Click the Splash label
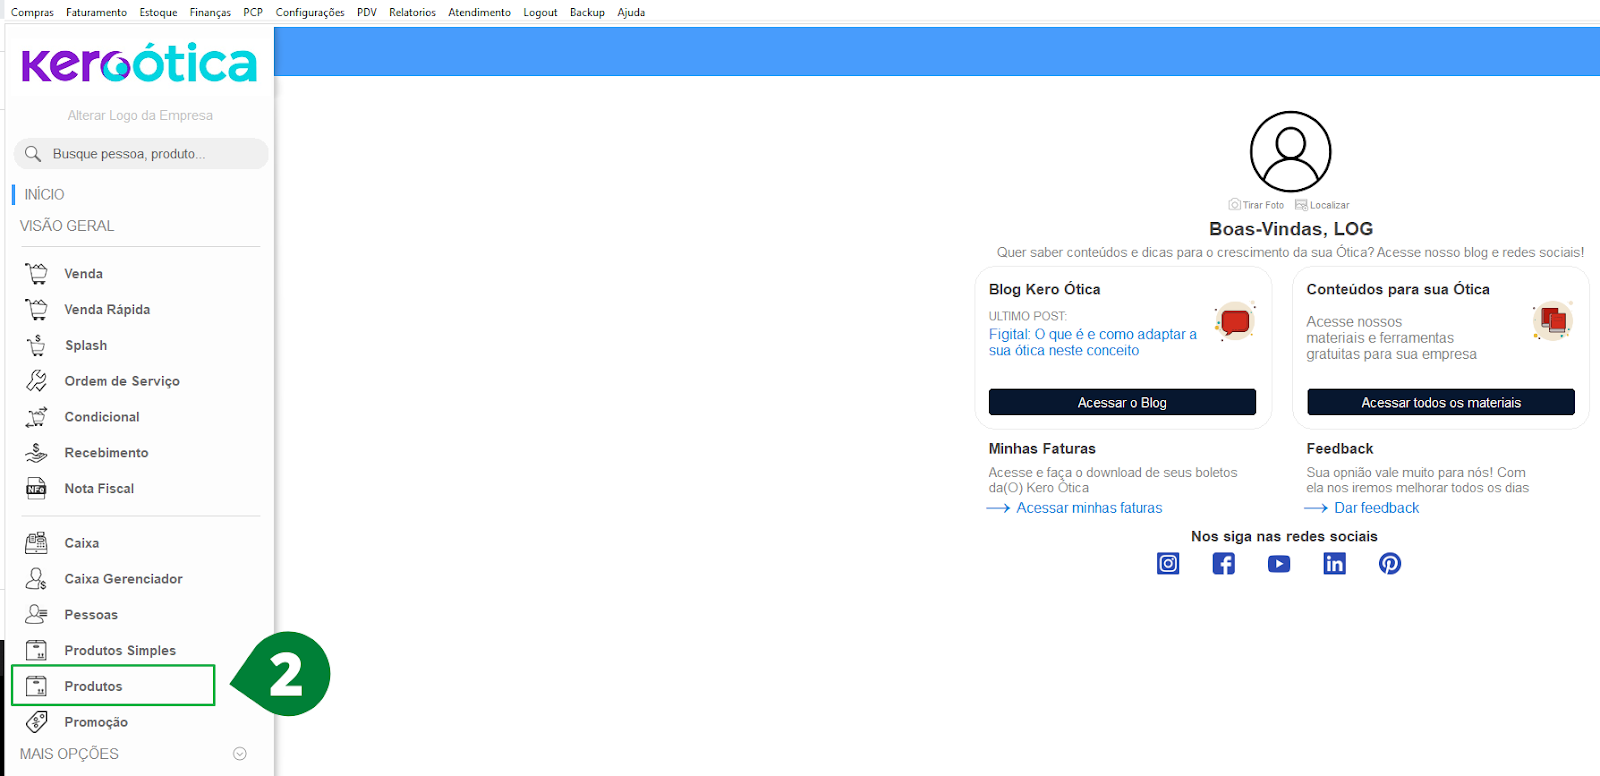 point(86,345)
